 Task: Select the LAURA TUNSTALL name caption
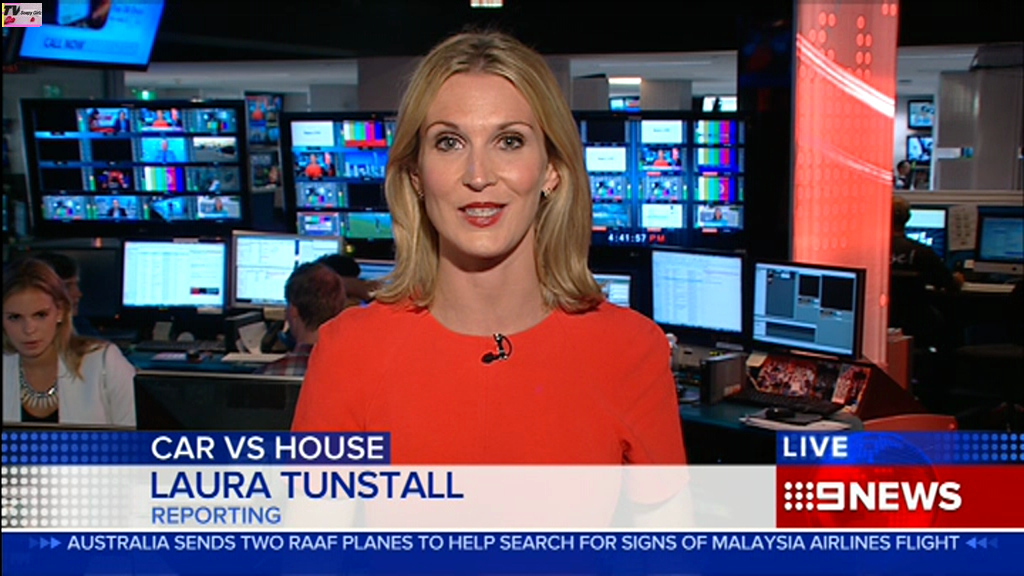tap(306, 485)
